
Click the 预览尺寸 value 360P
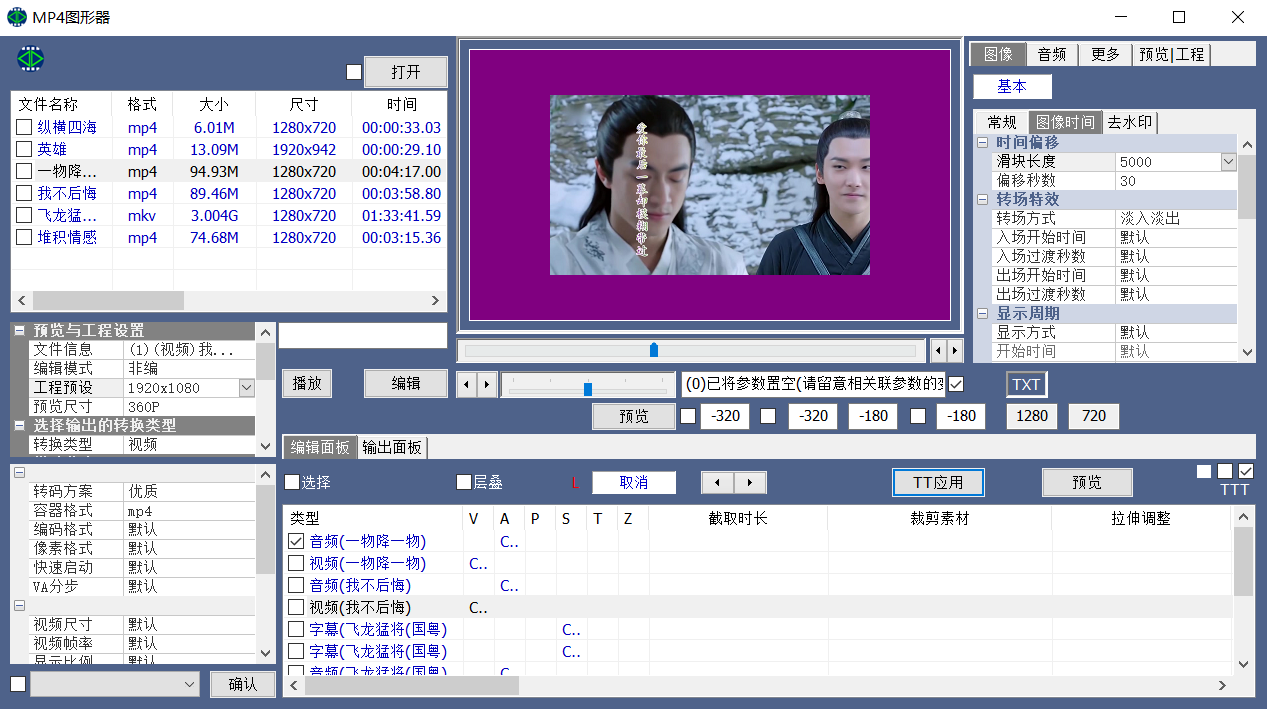tap(189, 406)
